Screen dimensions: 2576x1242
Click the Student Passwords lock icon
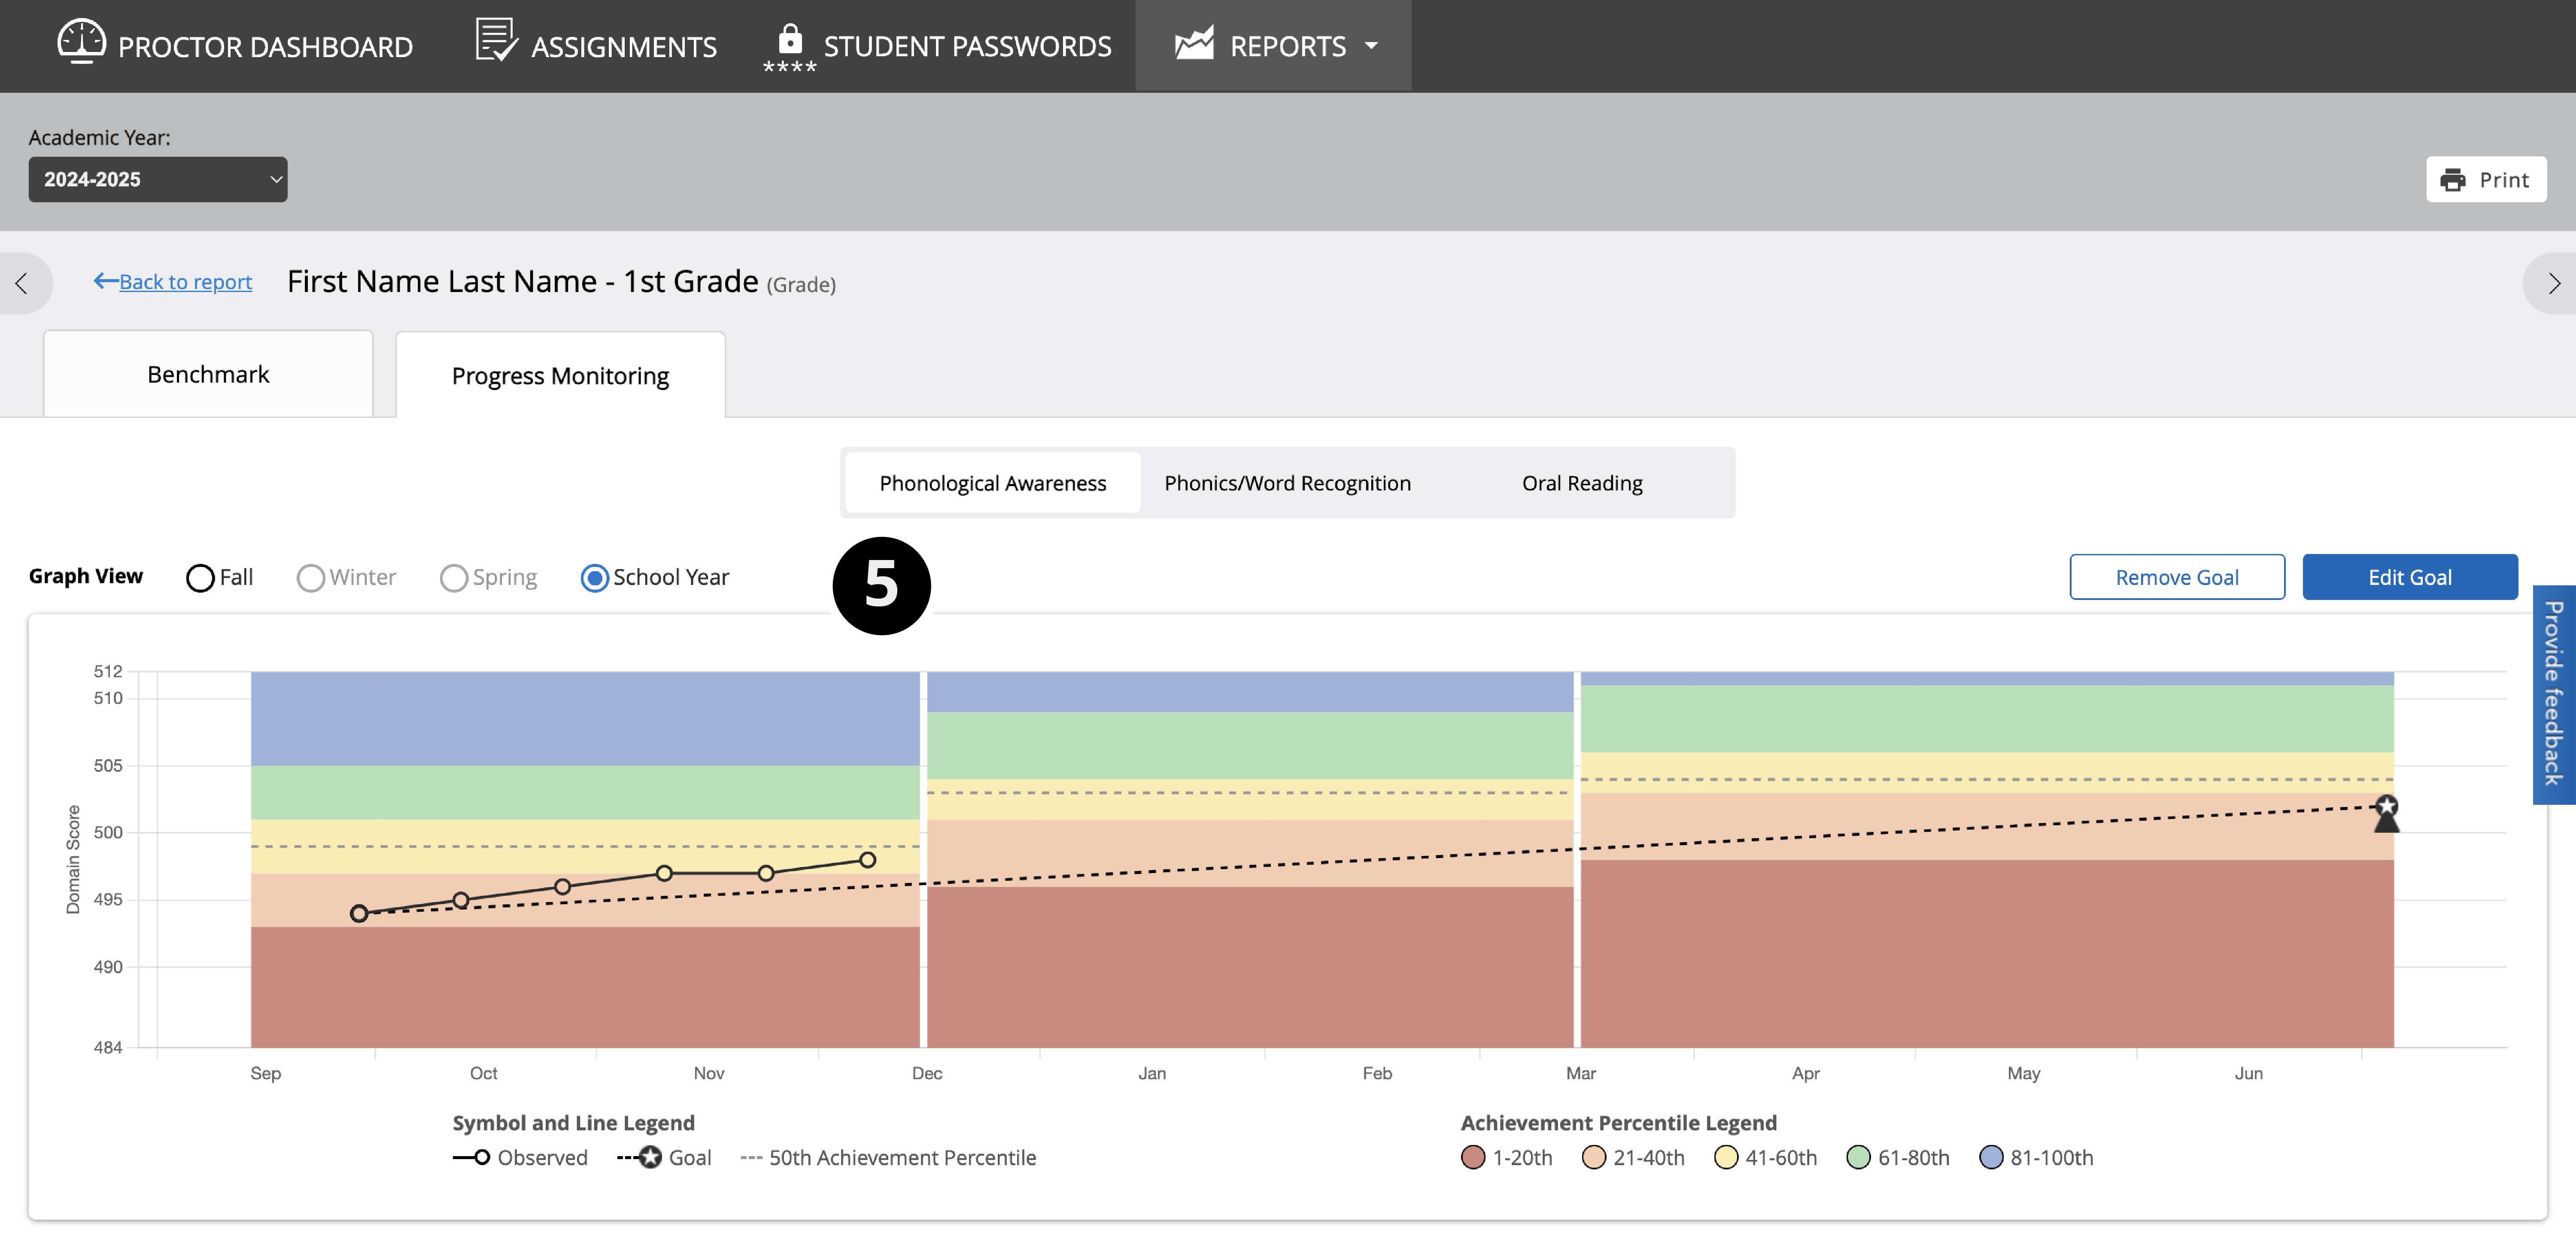coord(790,40)
